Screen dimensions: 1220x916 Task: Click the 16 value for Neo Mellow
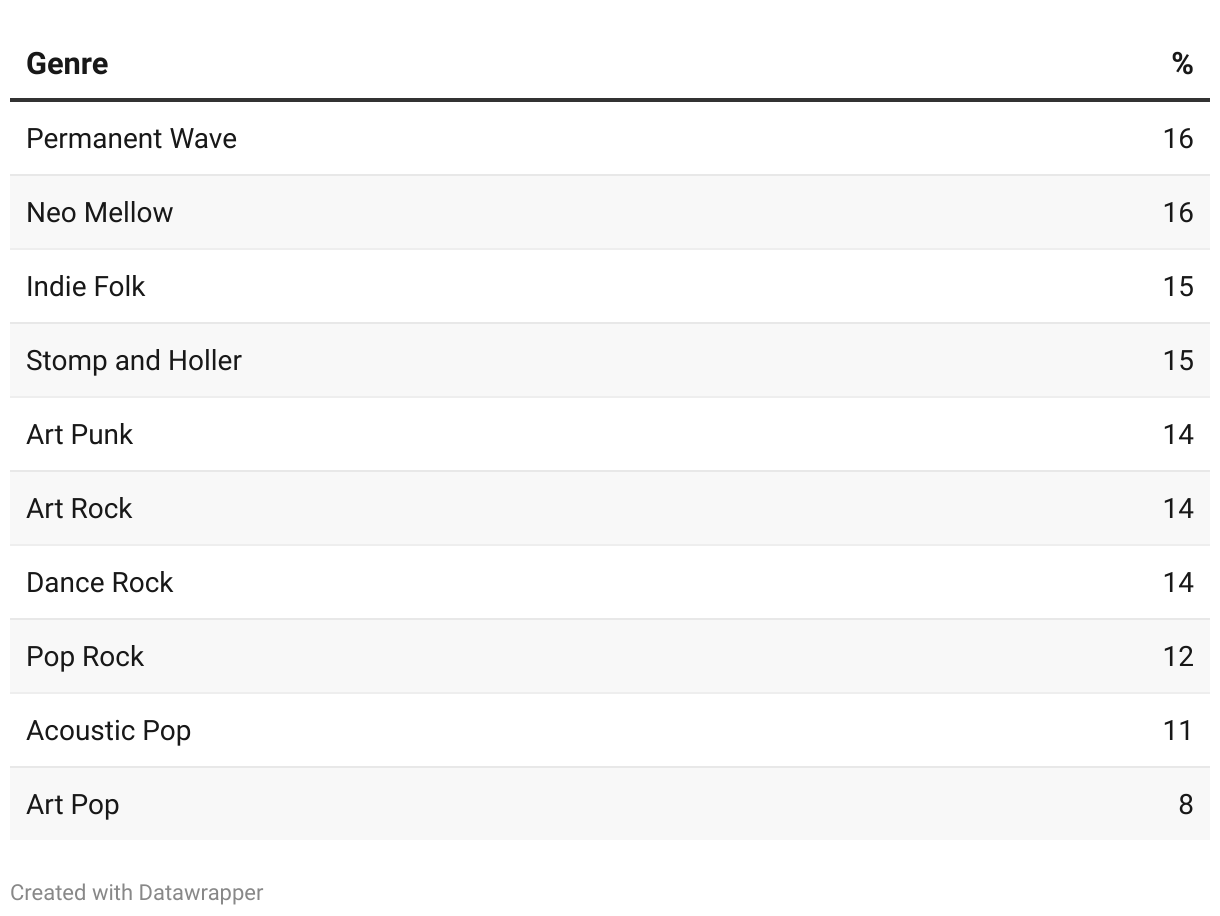pyautogui.click(x=1178, y=212)
